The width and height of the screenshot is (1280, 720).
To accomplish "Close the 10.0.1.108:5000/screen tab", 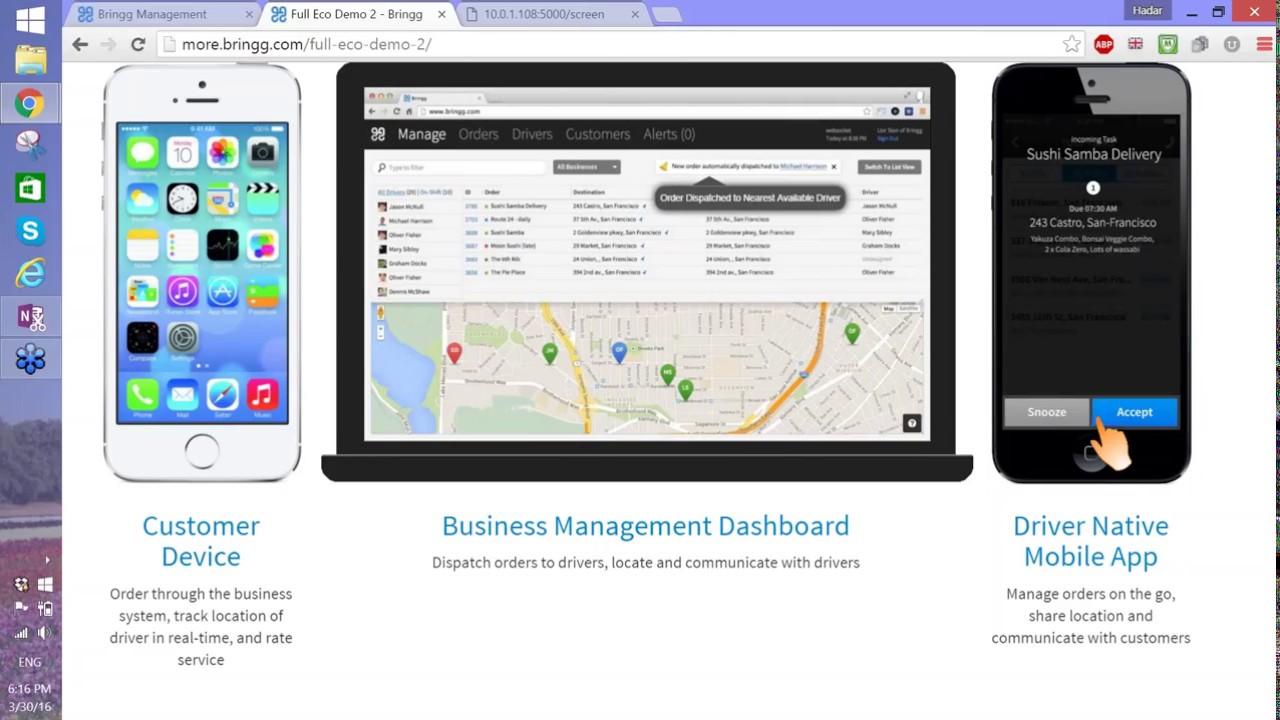I will pos(635,14).
